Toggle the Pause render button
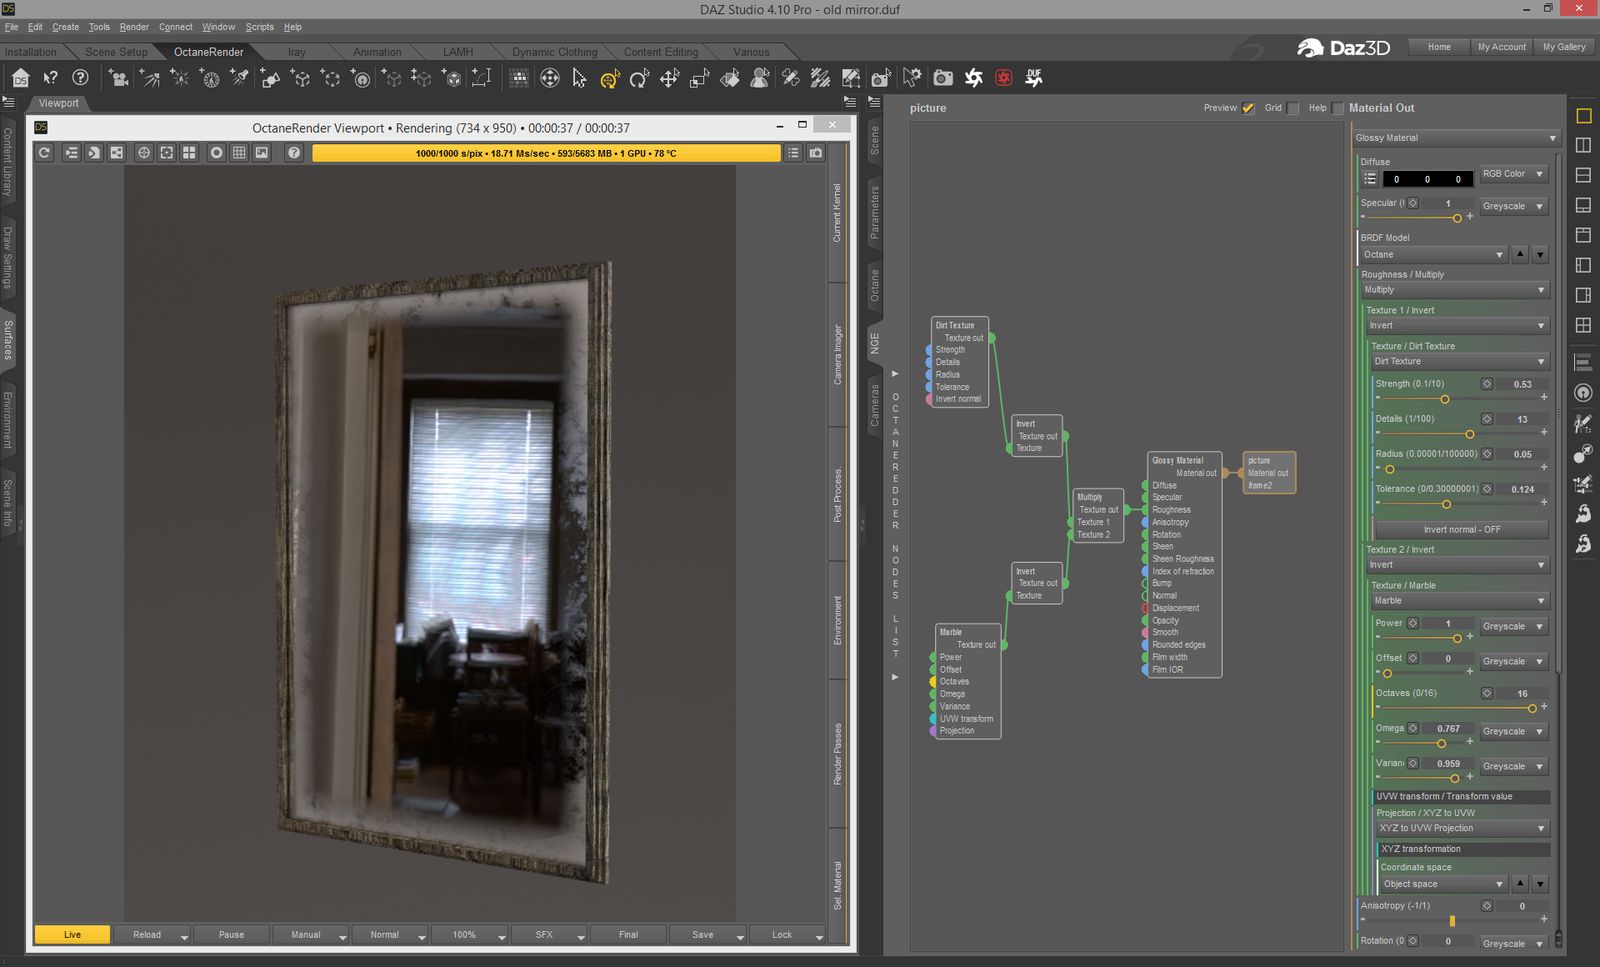This screenshot has width=1600, height=967. (x=231, y=935)
